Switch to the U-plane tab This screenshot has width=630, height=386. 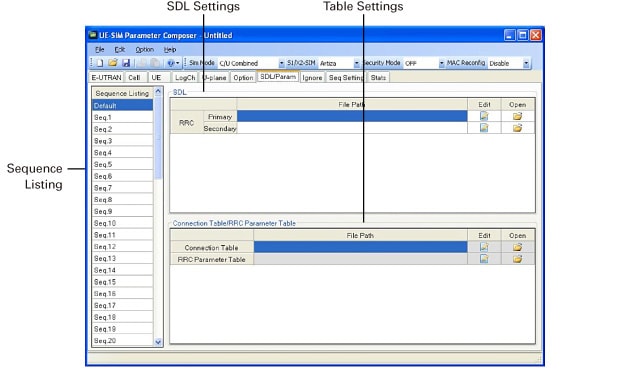tap(215, 78)
